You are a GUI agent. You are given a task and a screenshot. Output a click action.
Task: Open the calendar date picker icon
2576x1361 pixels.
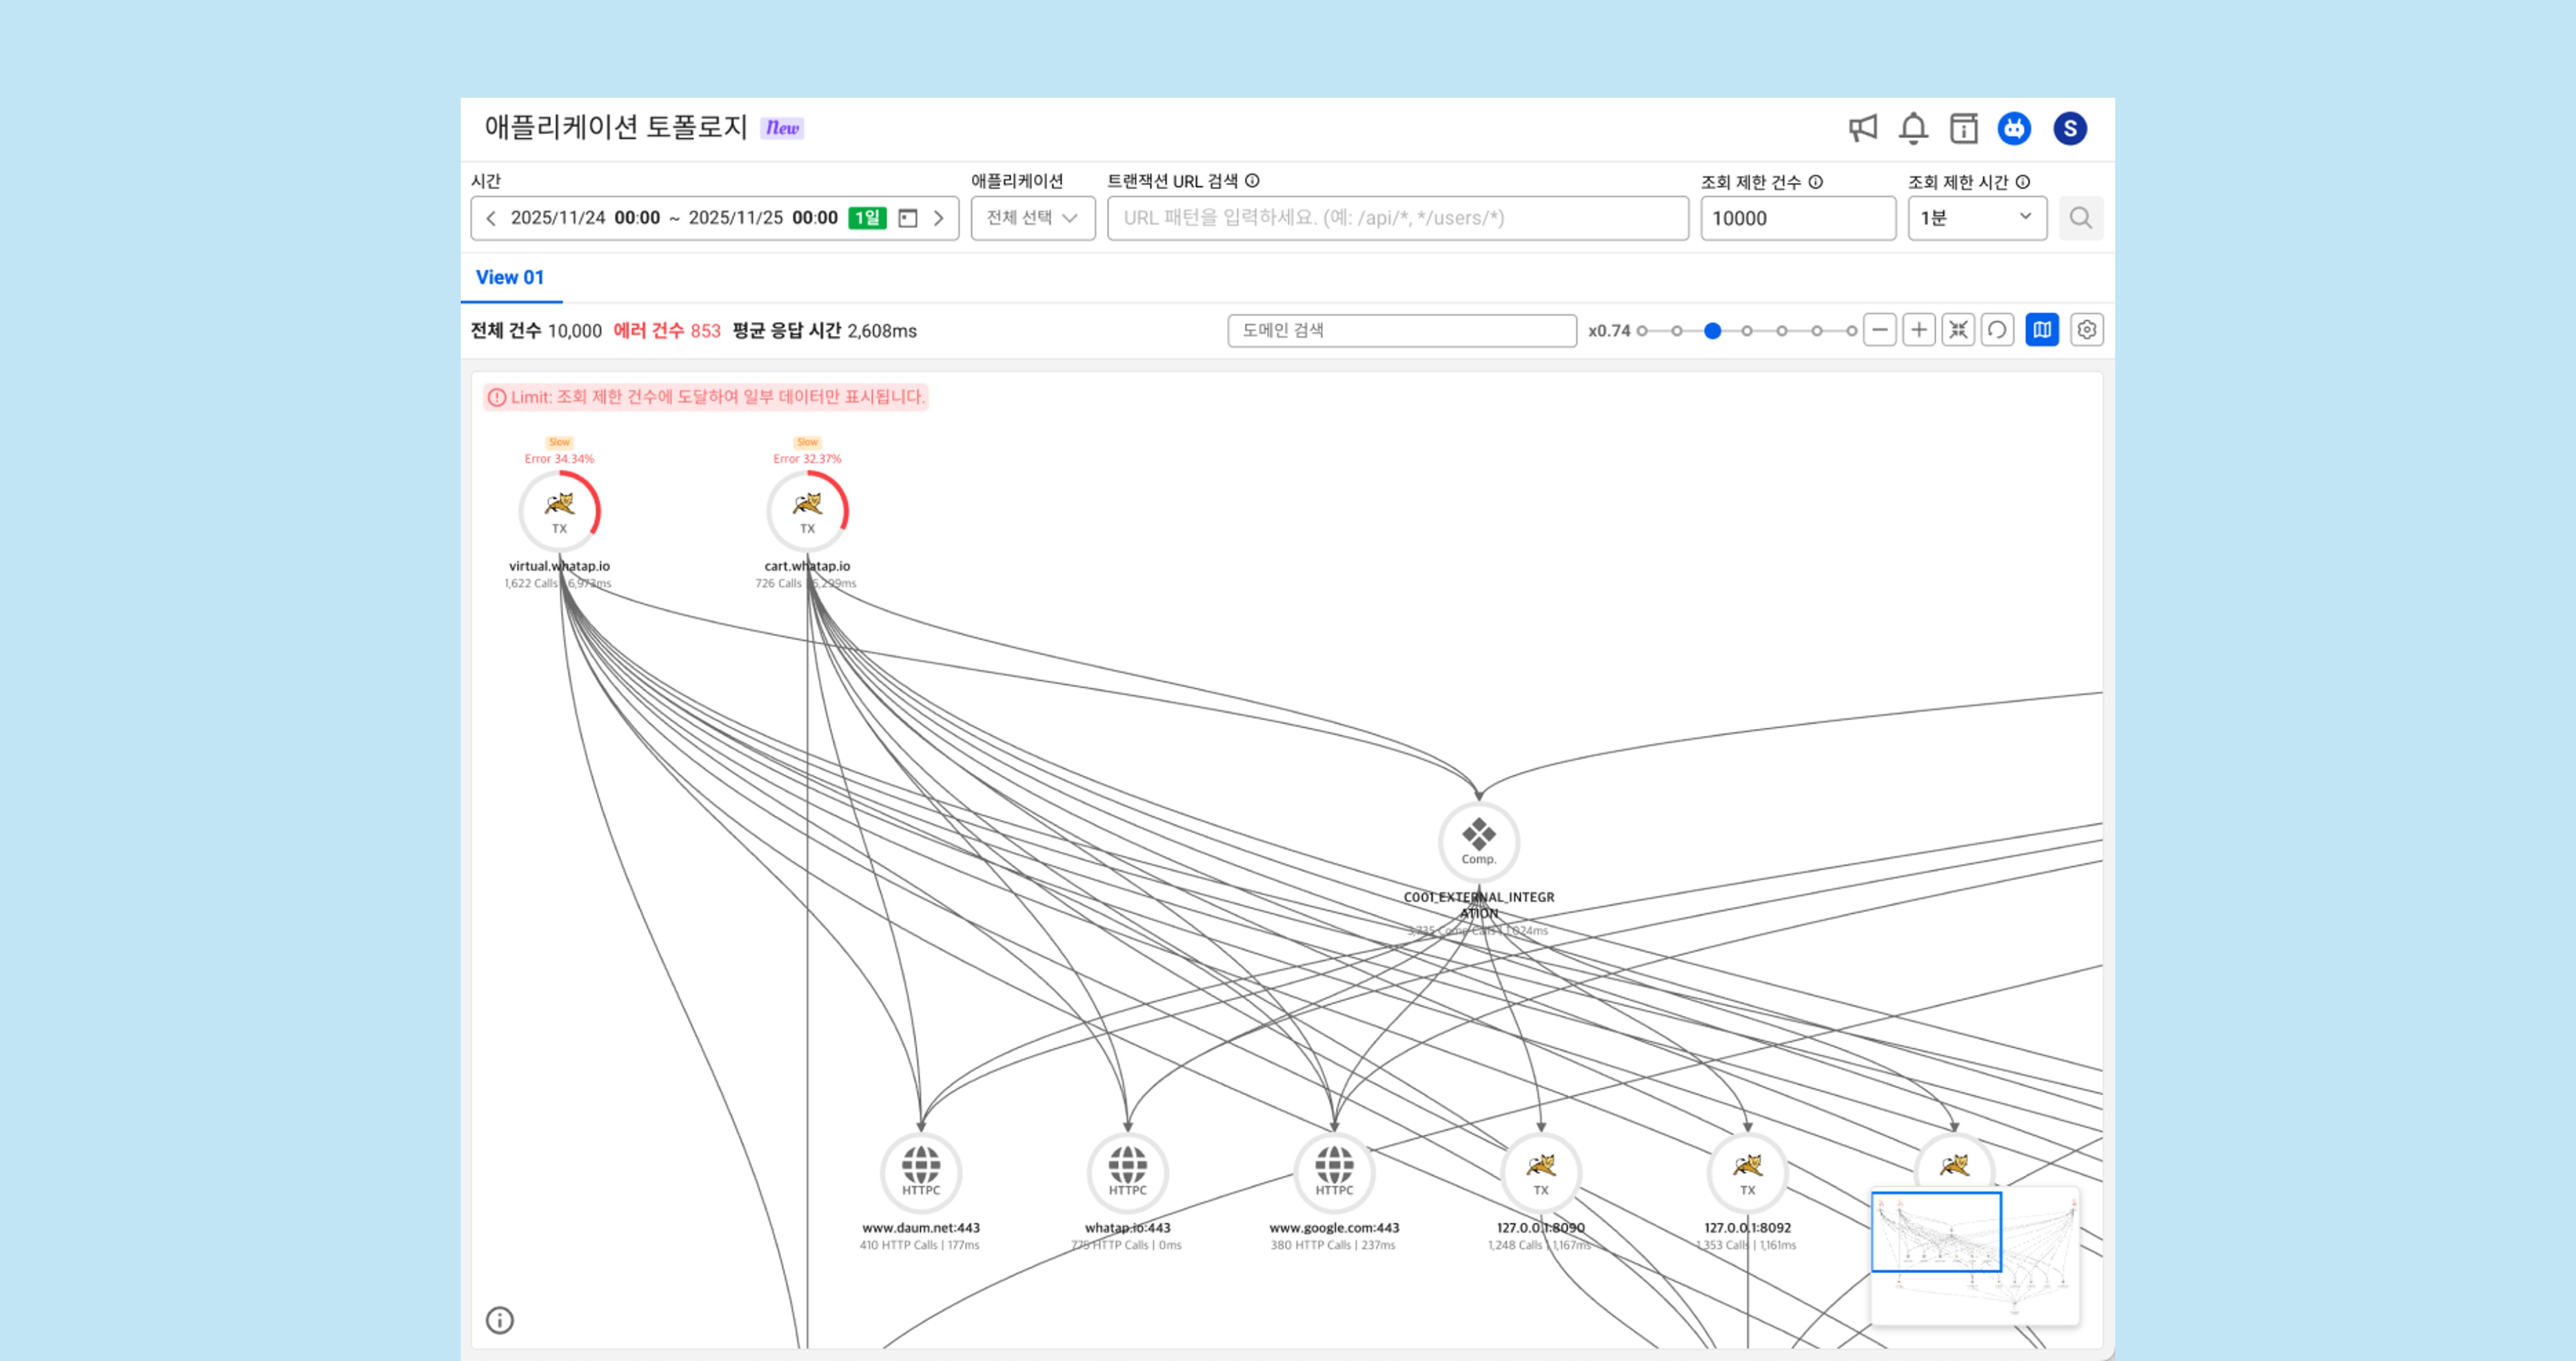[x=908, y=218]
